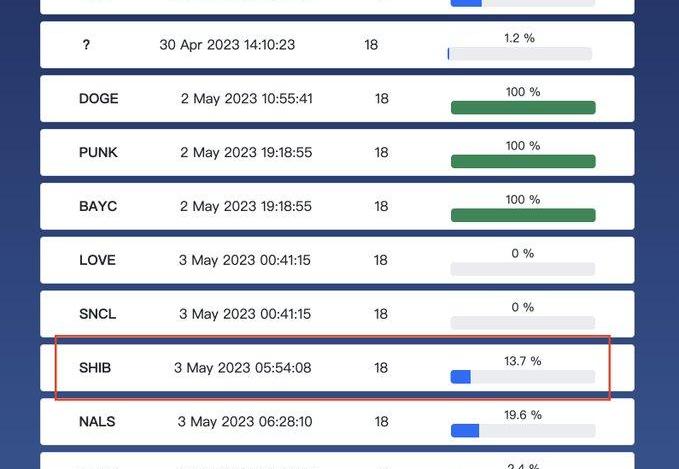Click the LOVE 0% empty progress bar
Image resolution: width=679 pixels, height=469 pixels.
pyautogui.click(x=523, y=269)
